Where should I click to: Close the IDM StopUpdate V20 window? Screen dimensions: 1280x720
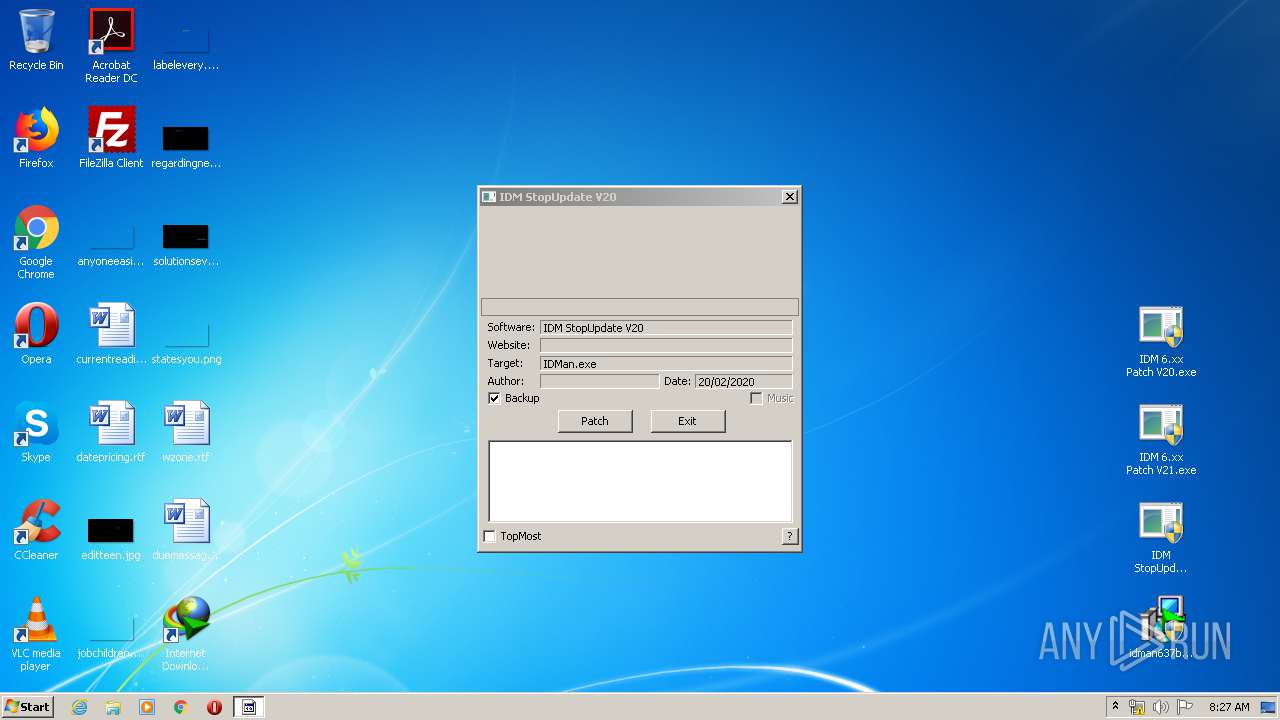(790, 197)
